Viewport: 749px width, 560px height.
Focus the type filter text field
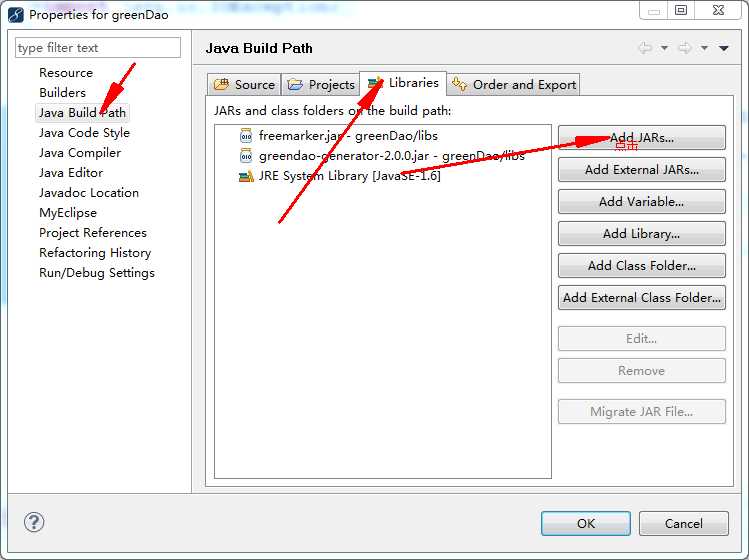tap(98, 48)
